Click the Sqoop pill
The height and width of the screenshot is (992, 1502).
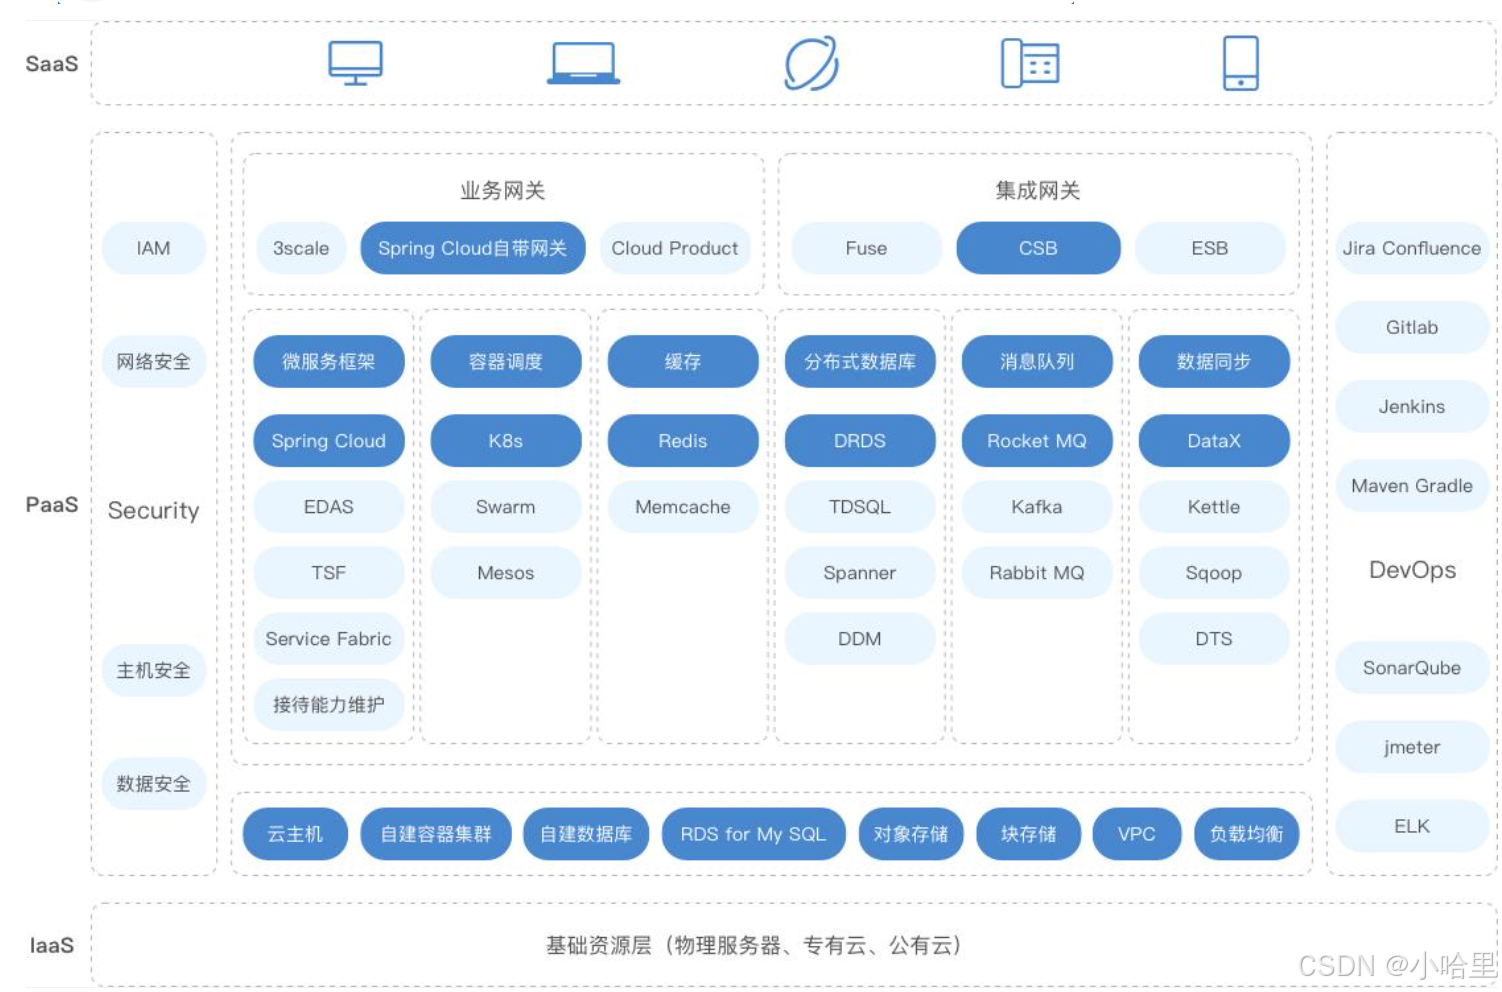pyautogui.click(x=1214, y=573)
